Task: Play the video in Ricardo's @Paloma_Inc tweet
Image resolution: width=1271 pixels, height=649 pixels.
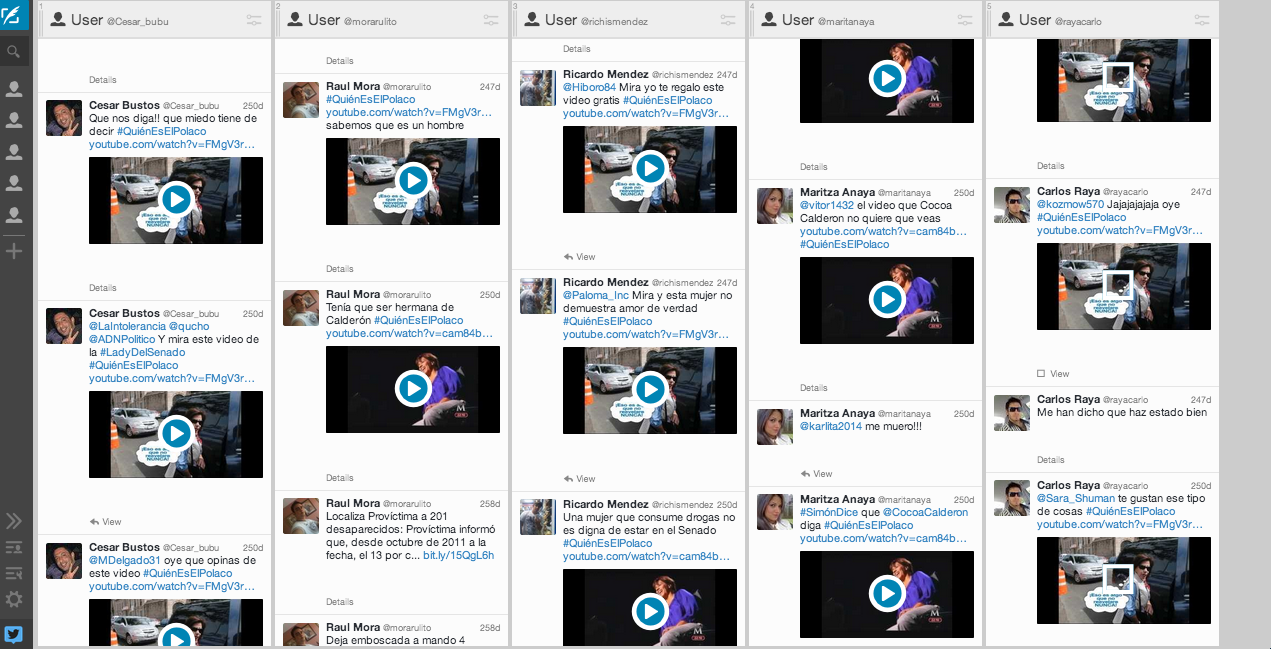Action: pyautogui.click(x=650, y=389)
